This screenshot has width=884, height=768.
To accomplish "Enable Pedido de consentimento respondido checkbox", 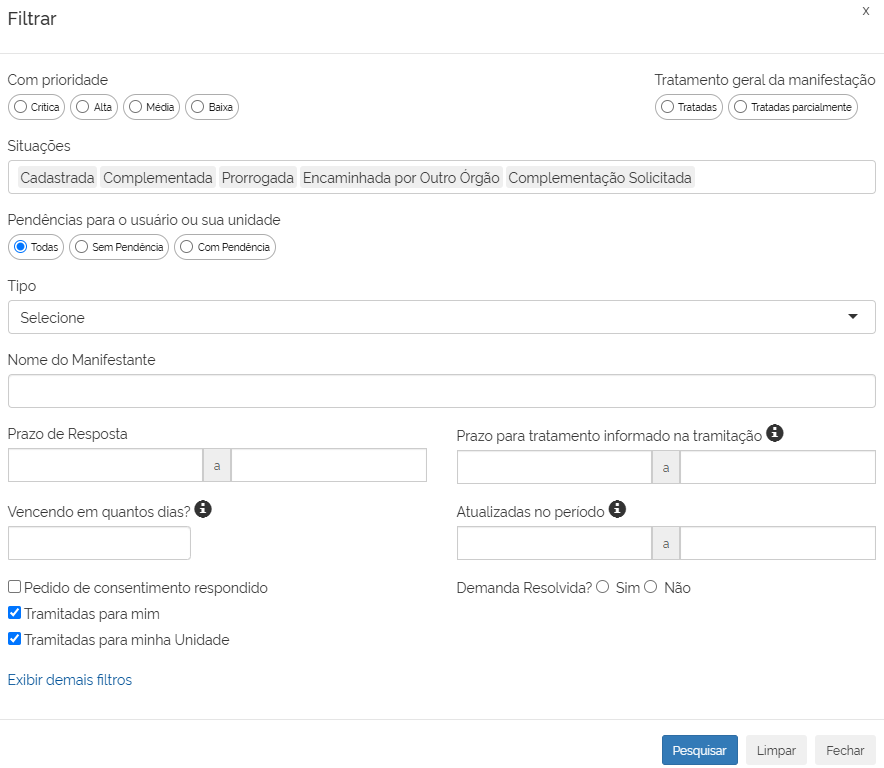I will (15, 588).
